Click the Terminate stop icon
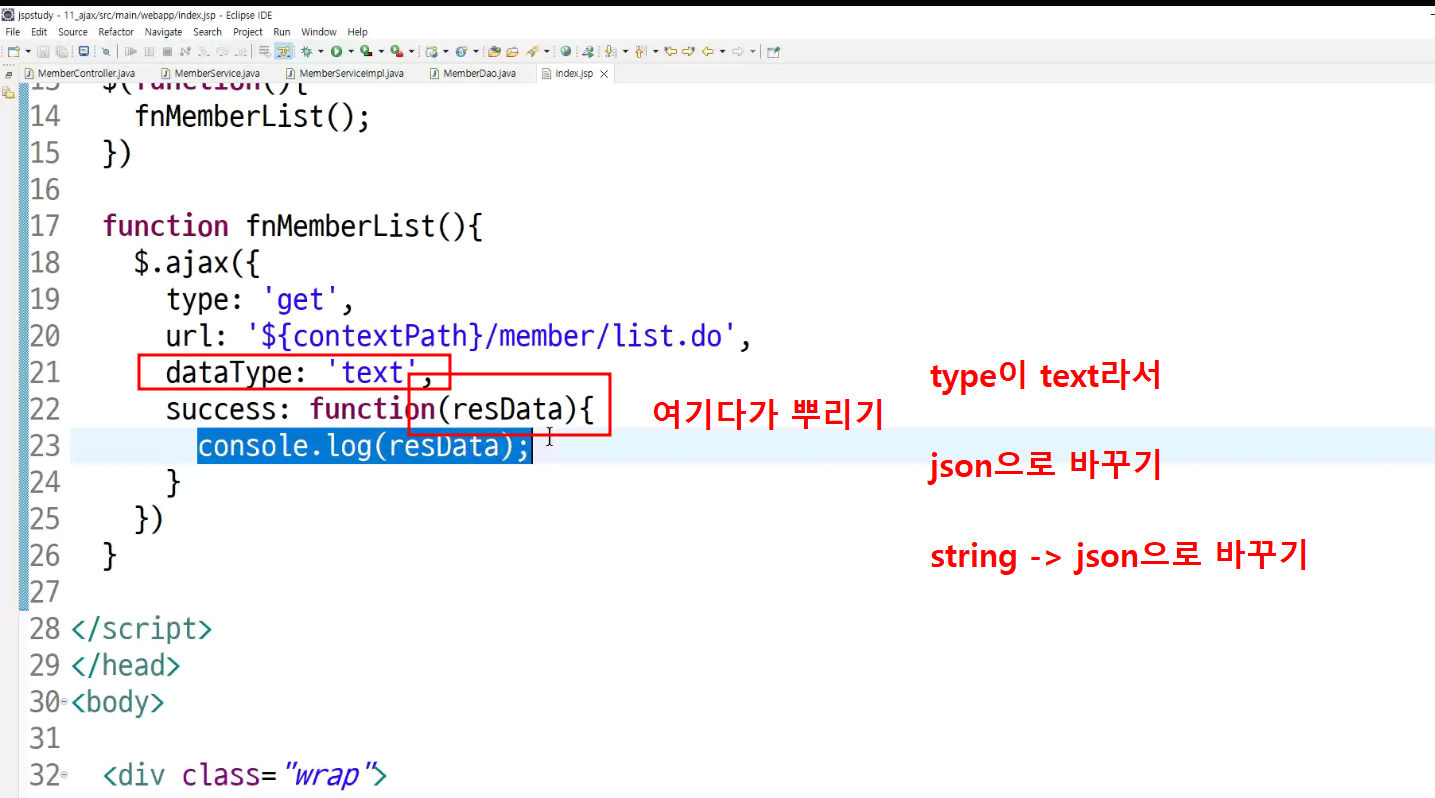The image size is (1435, 798). click(x=167, y=52)
